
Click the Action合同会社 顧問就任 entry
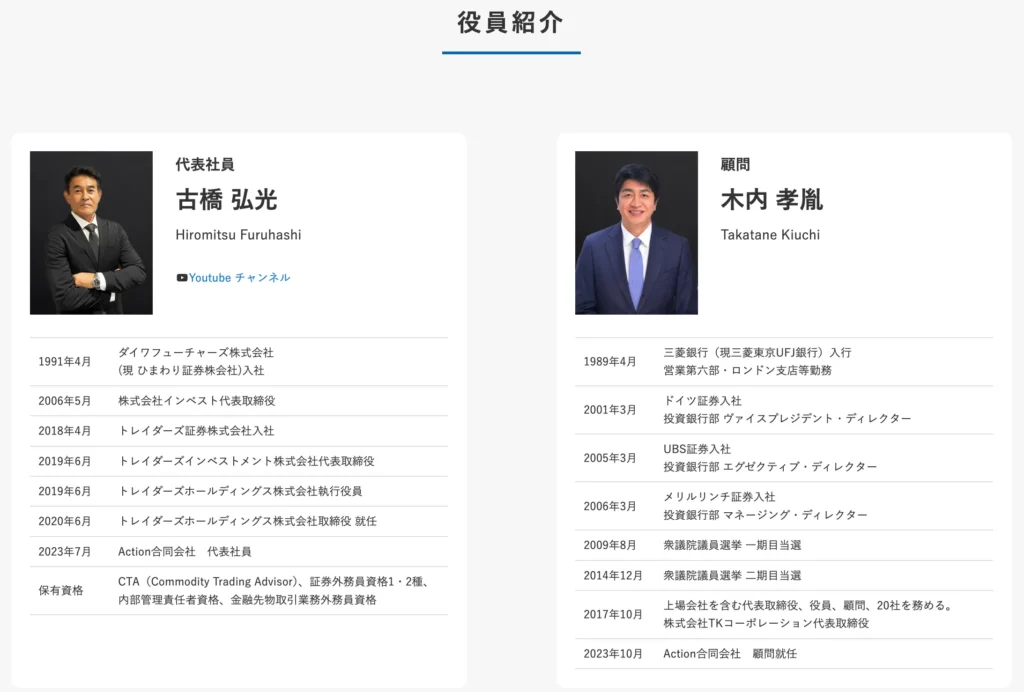[x=730, y=654]
